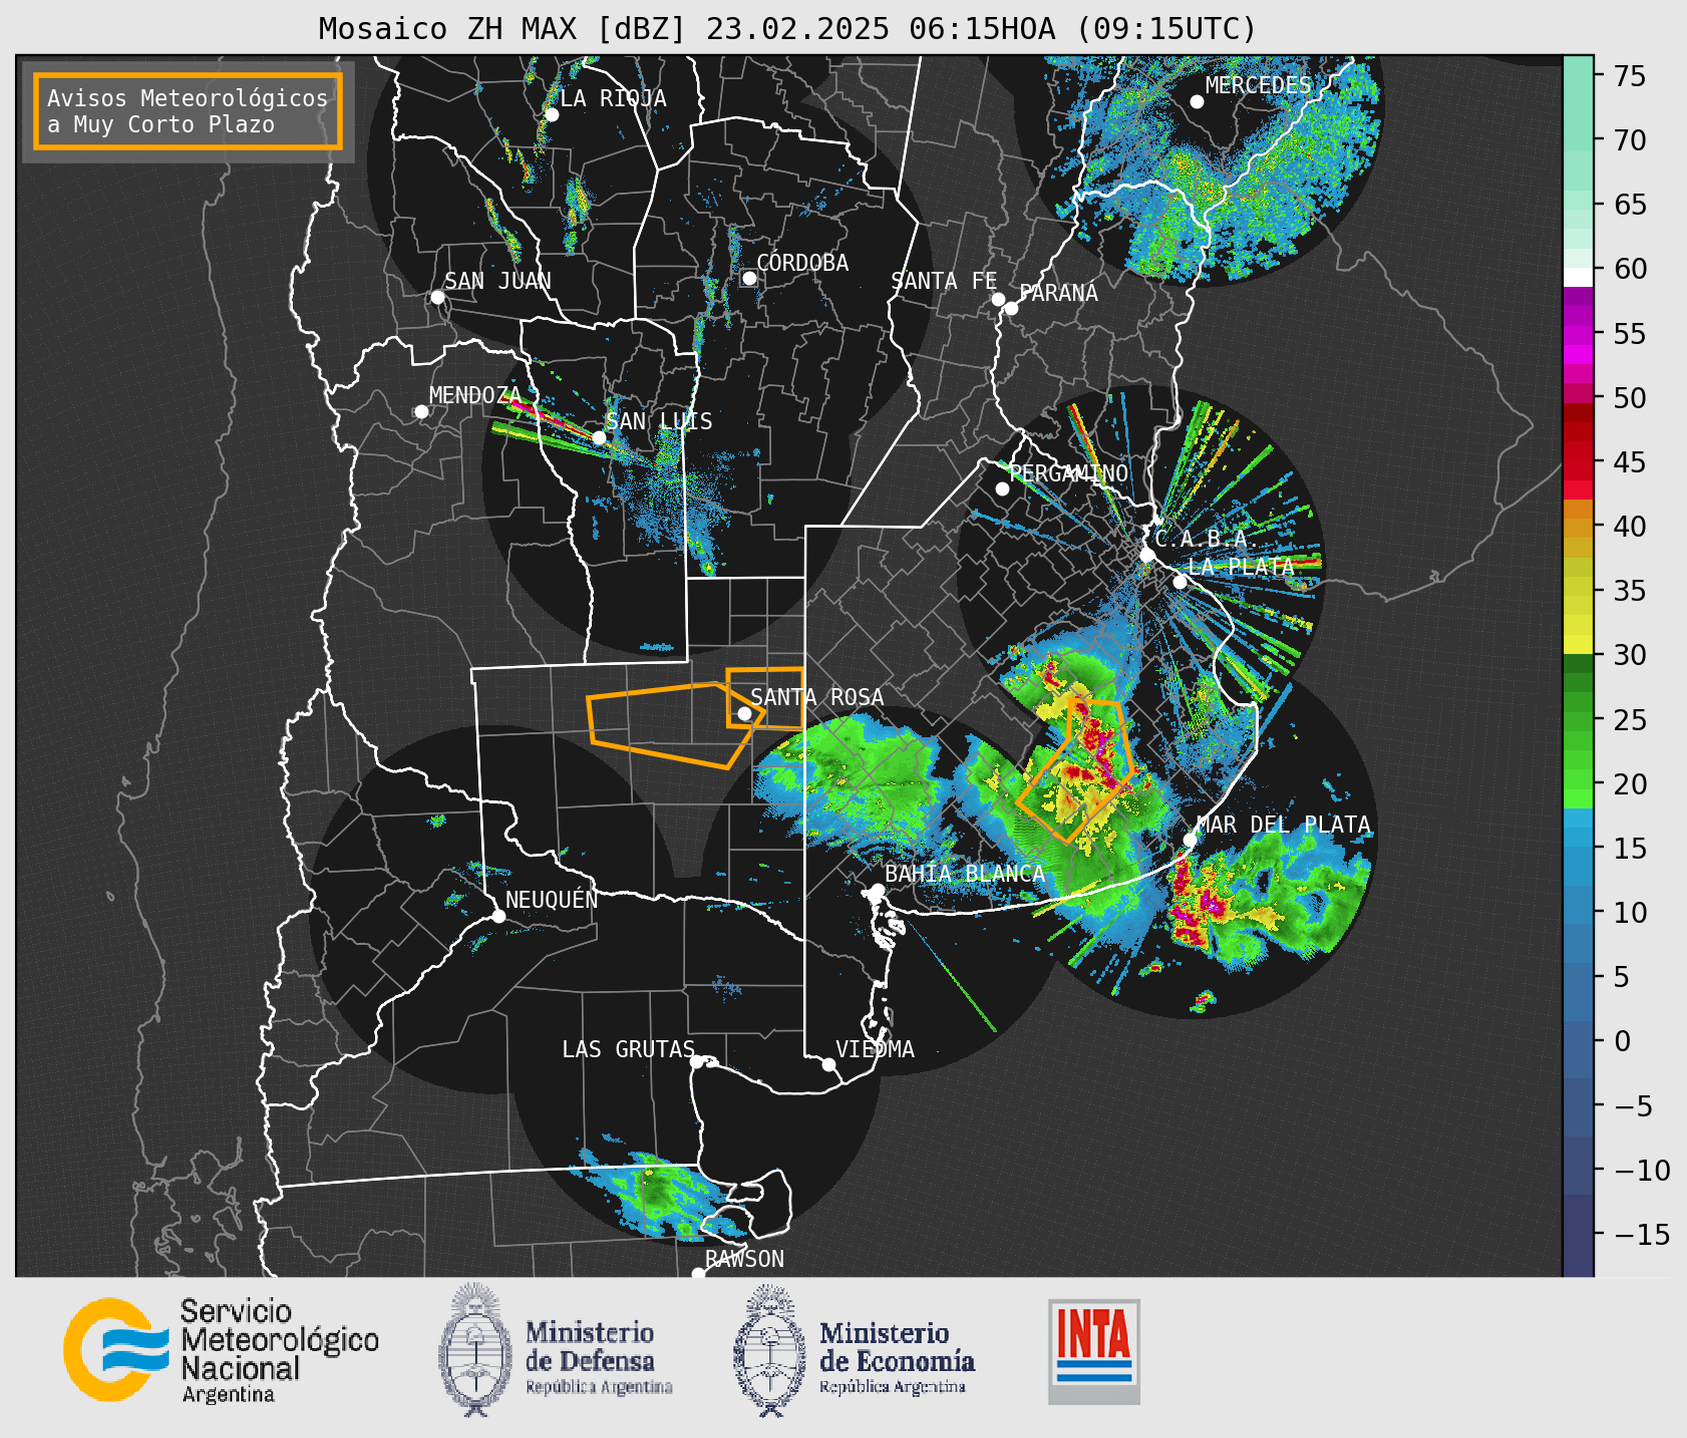Click the SANTA ROSA text label
This screenshot has width=1687, height=1438.
click(817, 697)
